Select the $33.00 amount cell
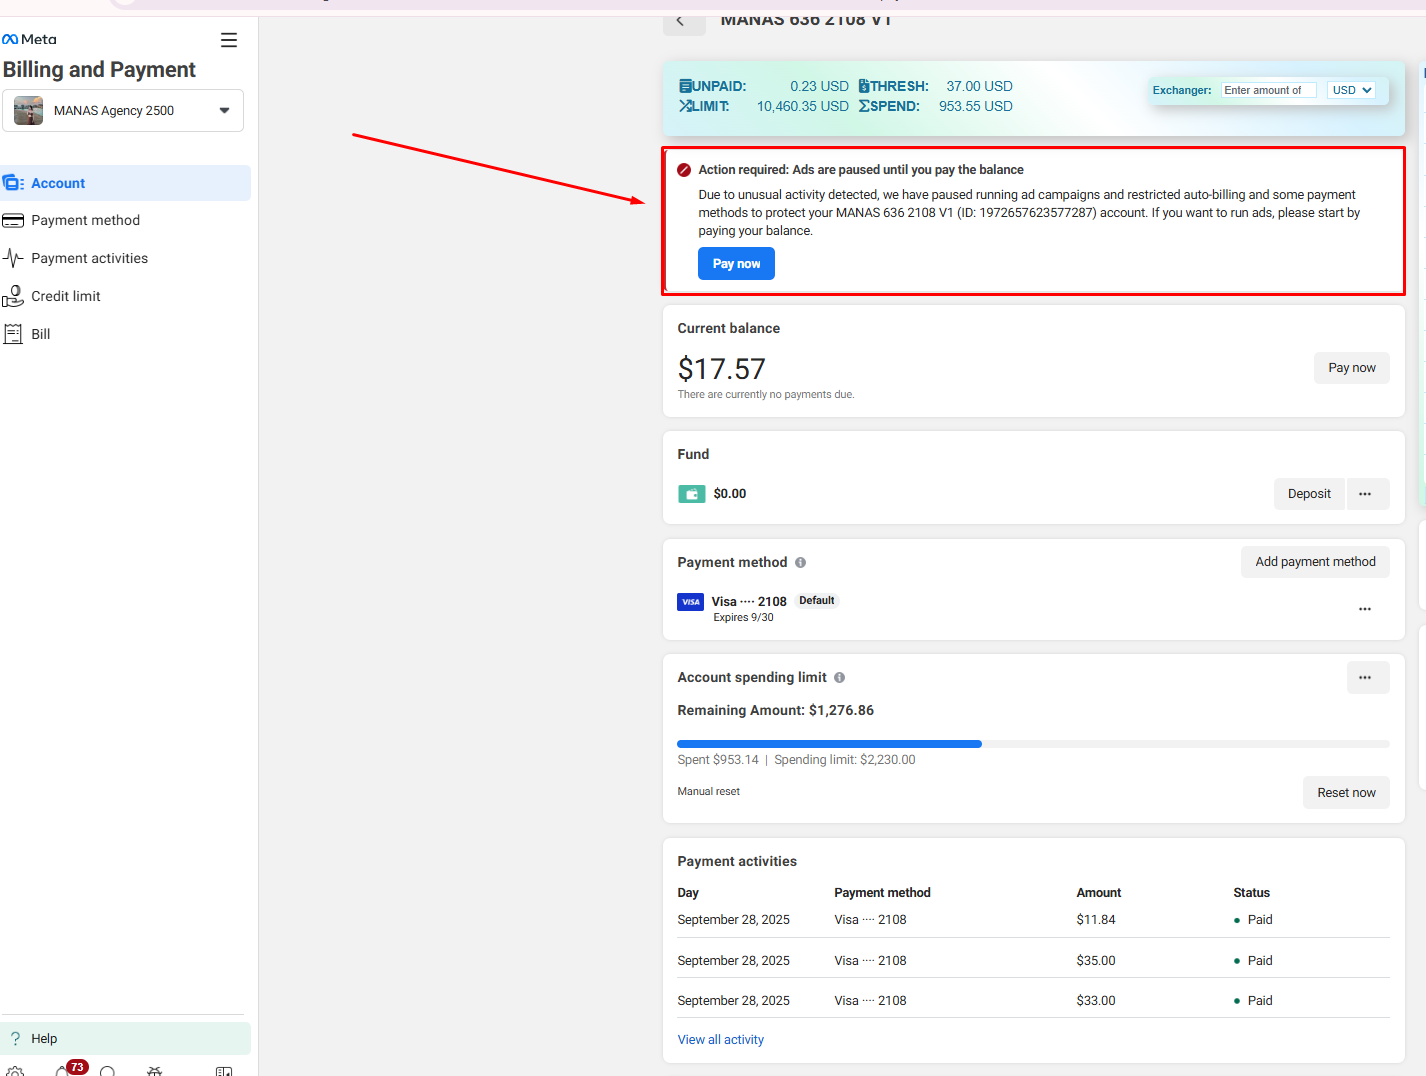 [1096, 1001]
